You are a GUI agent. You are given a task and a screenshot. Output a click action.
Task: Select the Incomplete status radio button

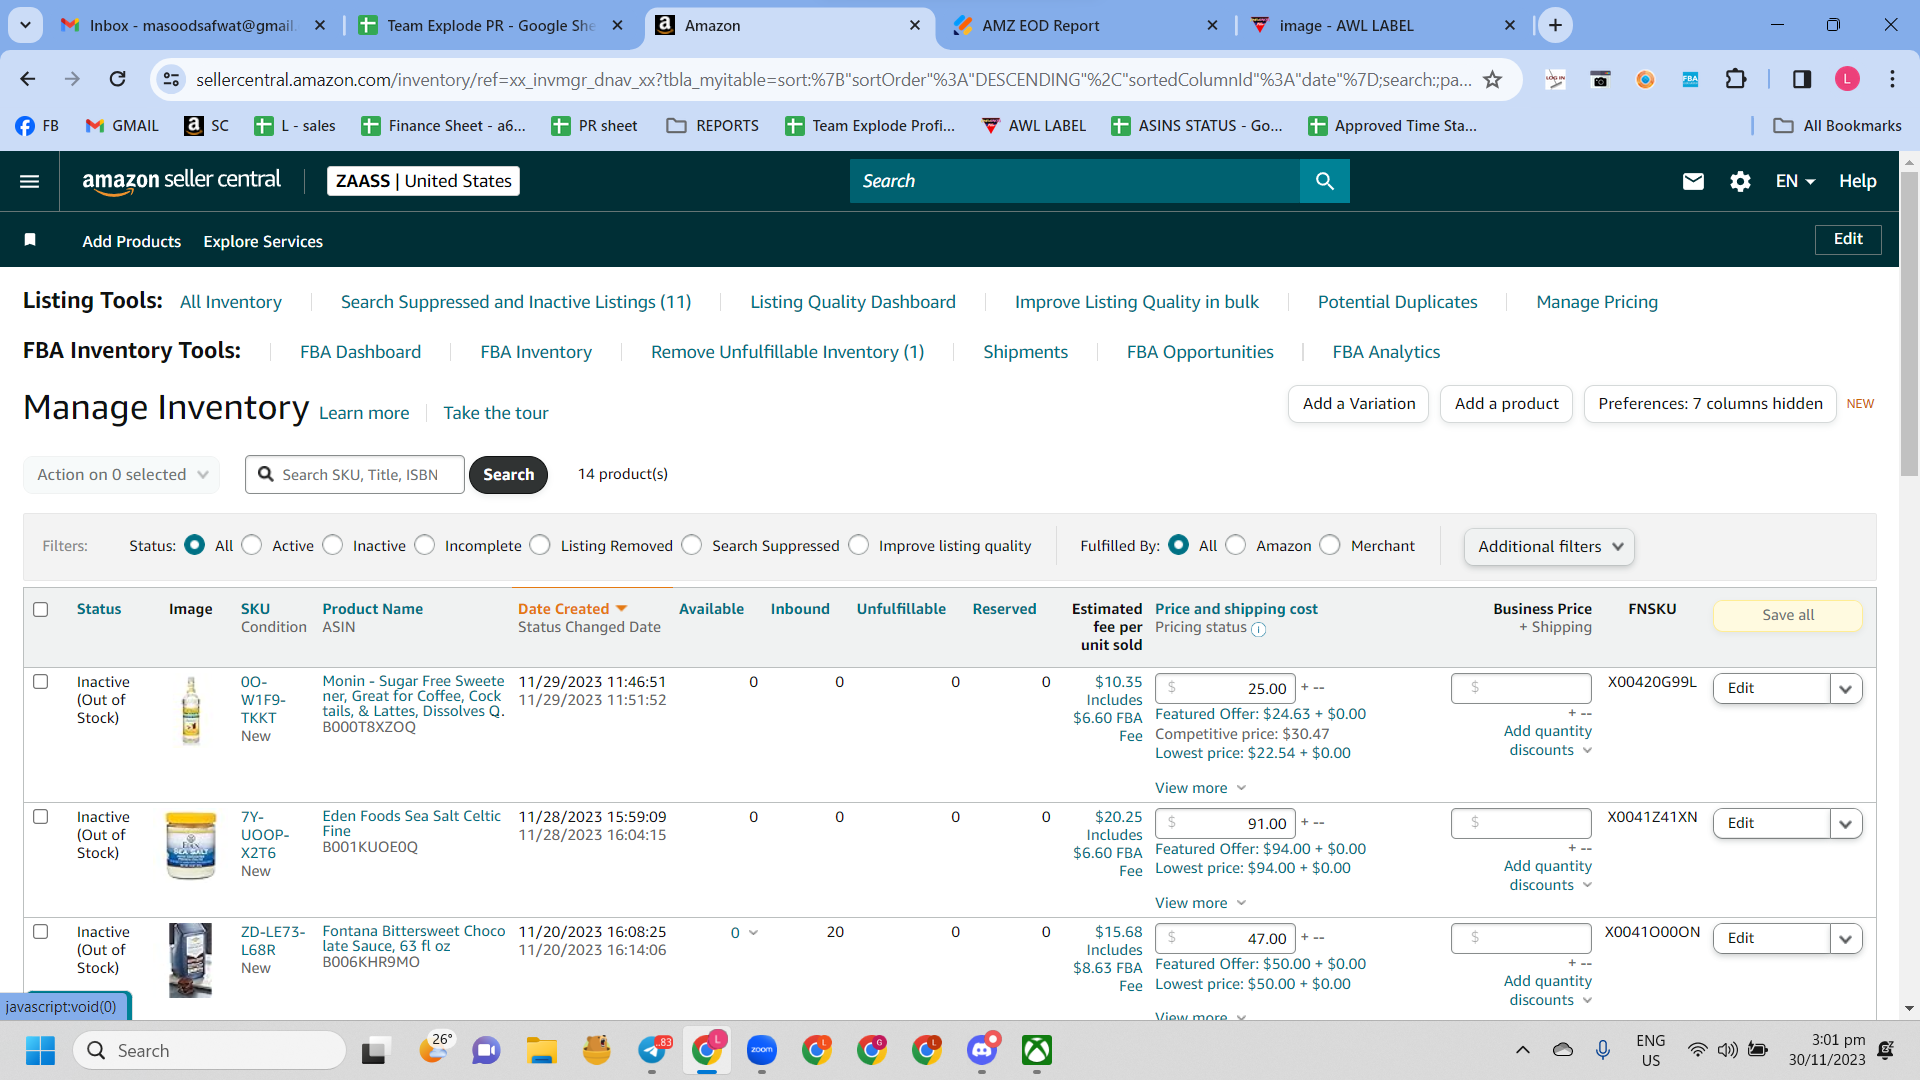point(425,545)
